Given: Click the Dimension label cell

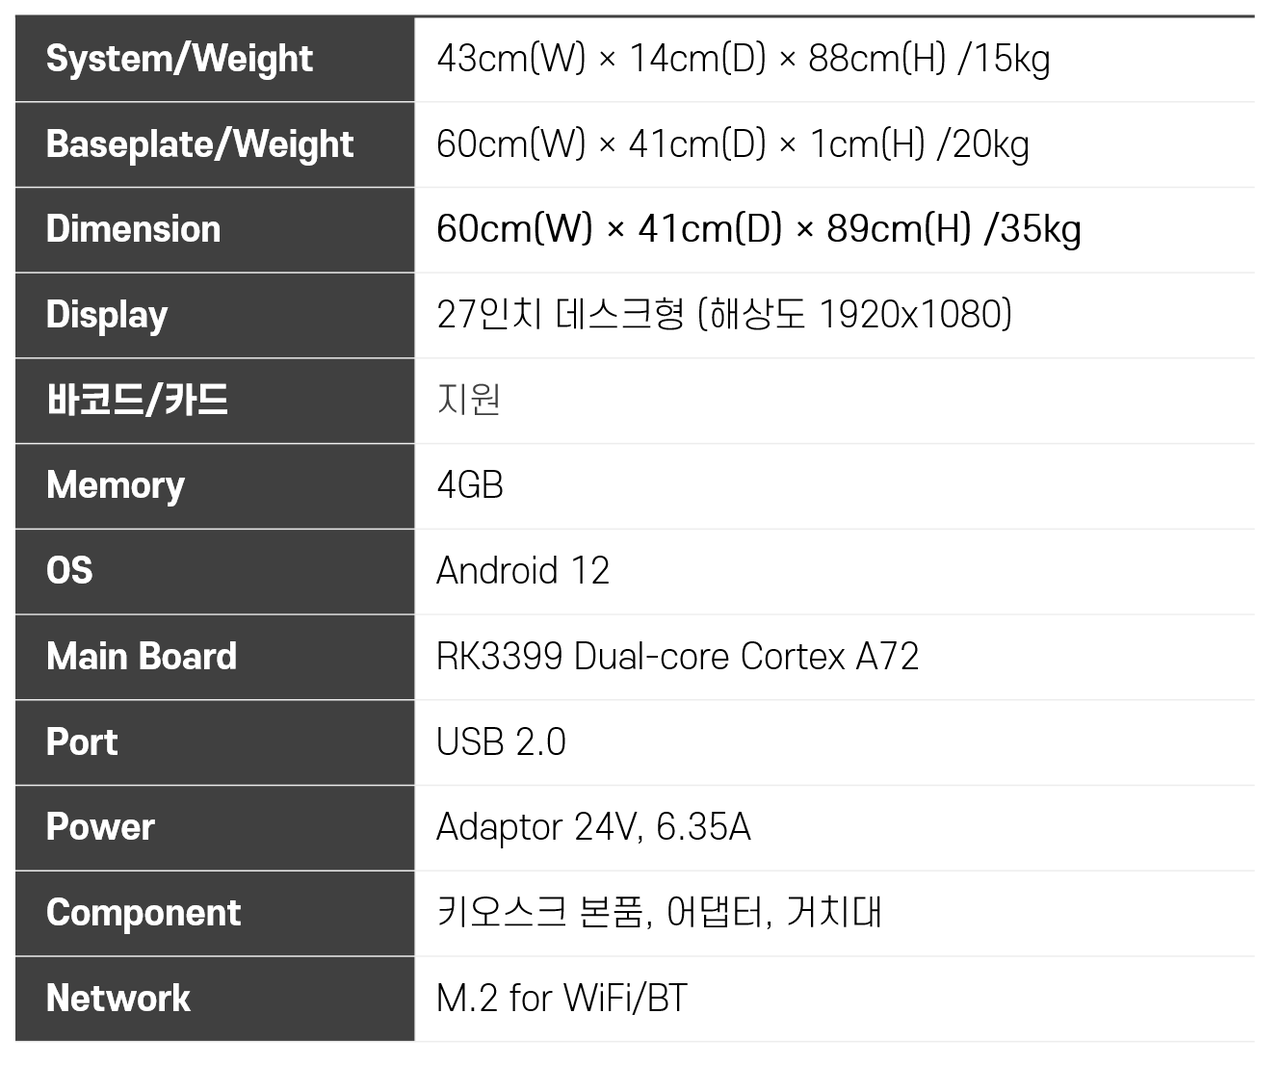Looking at the screenshot, I should click(x=134, y=229).
